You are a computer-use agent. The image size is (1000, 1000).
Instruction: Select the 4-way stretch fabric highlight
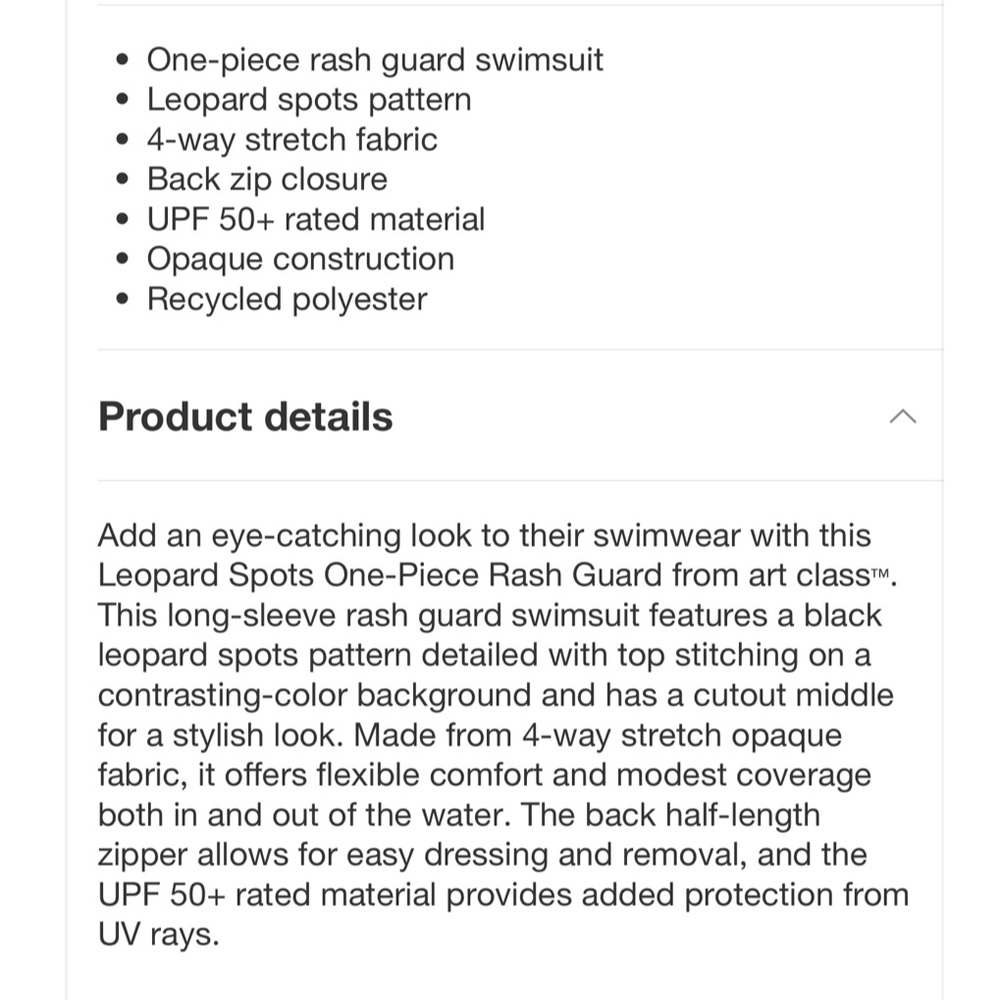292,140
